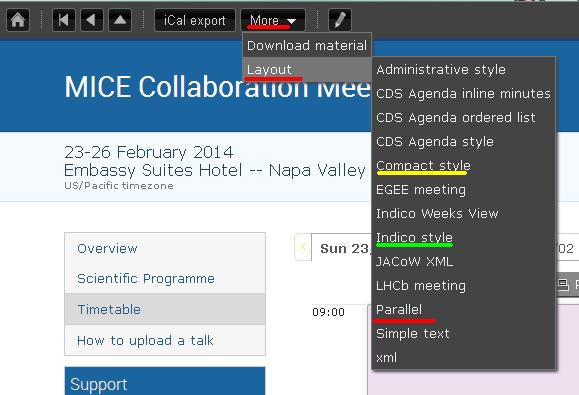
Task: Click the 09:00 time label
Action: pos(328,312)
